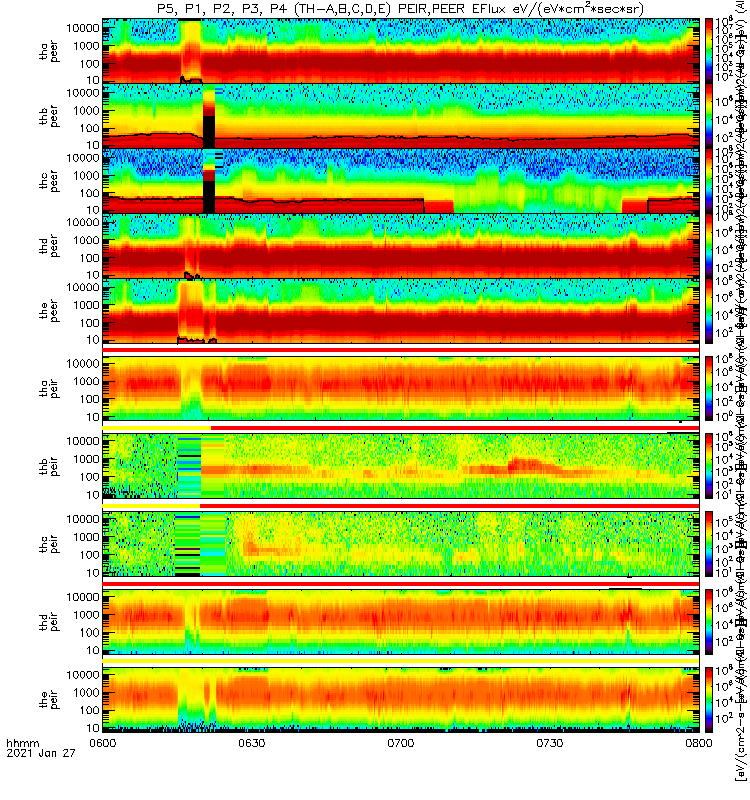Screen dimensions: 750x800
Task: Click the 10000 tick label on thb peir axis
Action: click(82, 441)
